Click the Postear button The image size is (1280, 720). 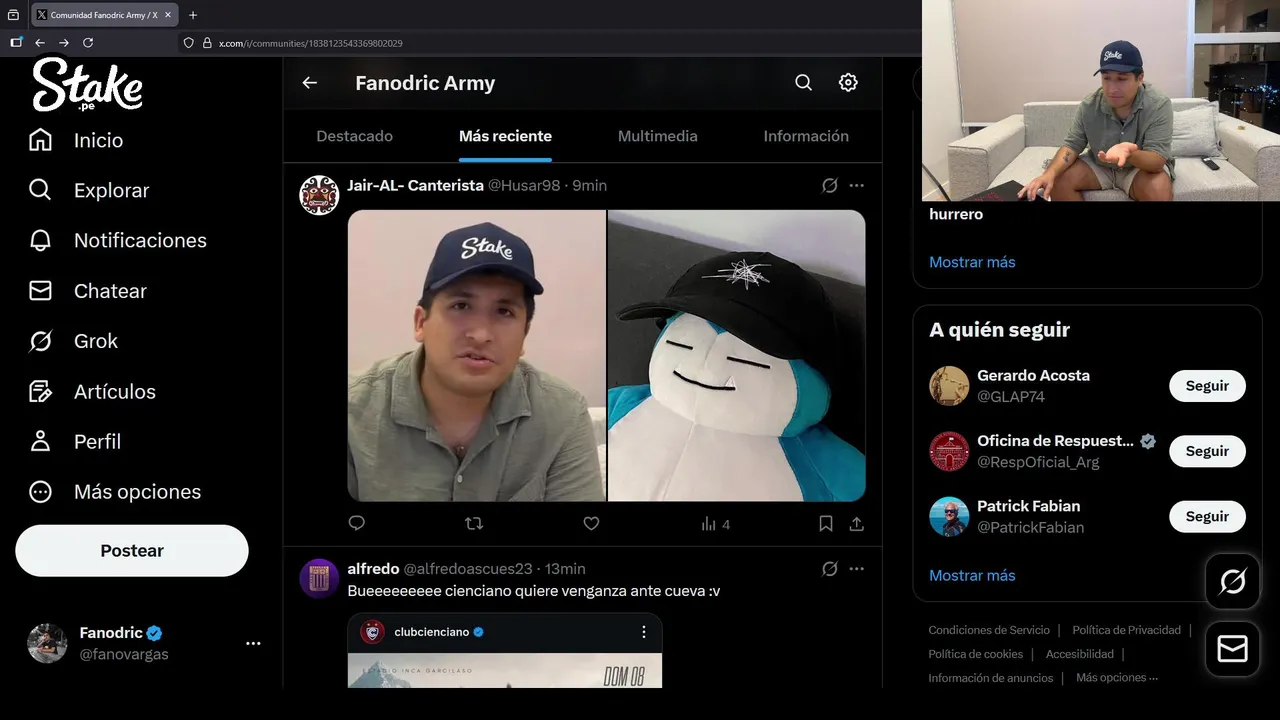point(132,550)
